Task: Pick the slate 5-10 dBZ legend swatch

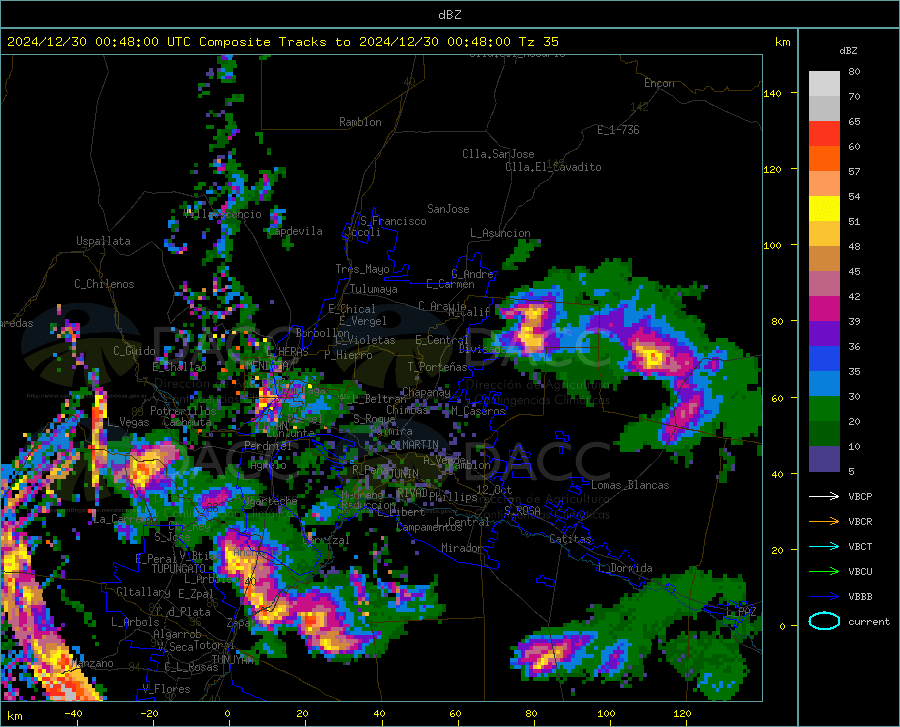Action: point(824,459)
